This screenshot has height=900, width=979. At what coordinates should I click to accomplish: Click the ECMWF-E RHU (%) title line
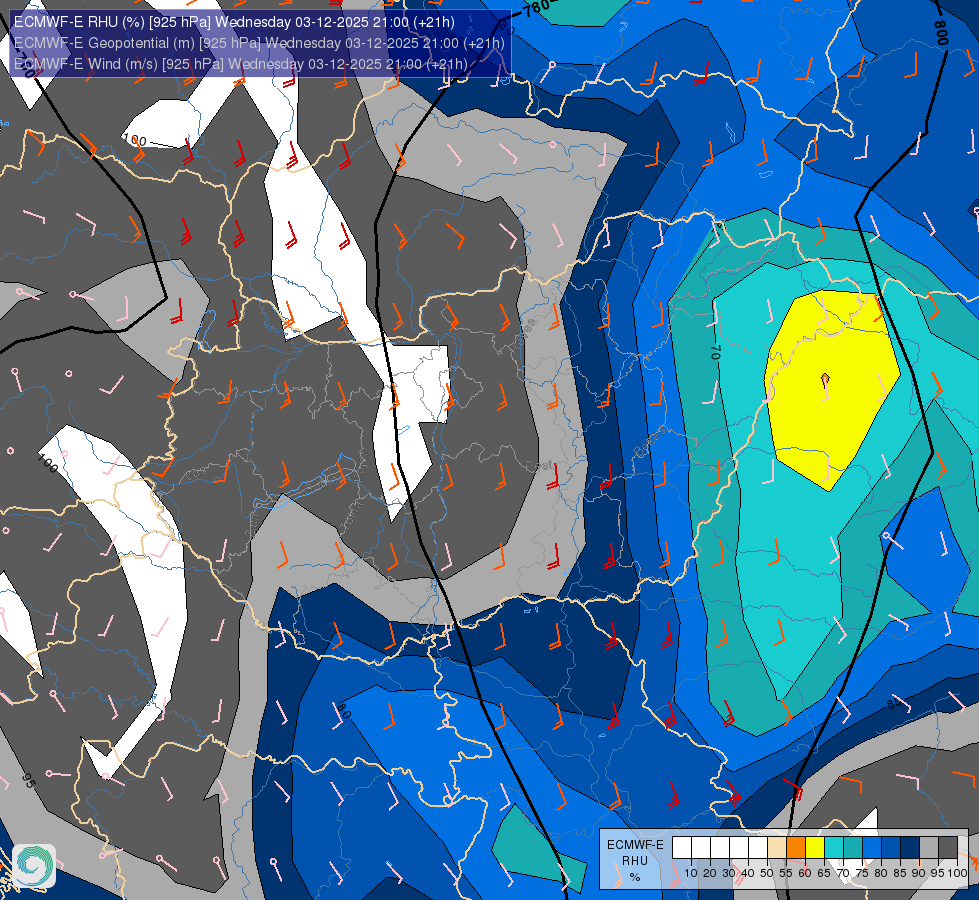click(234, 22)
